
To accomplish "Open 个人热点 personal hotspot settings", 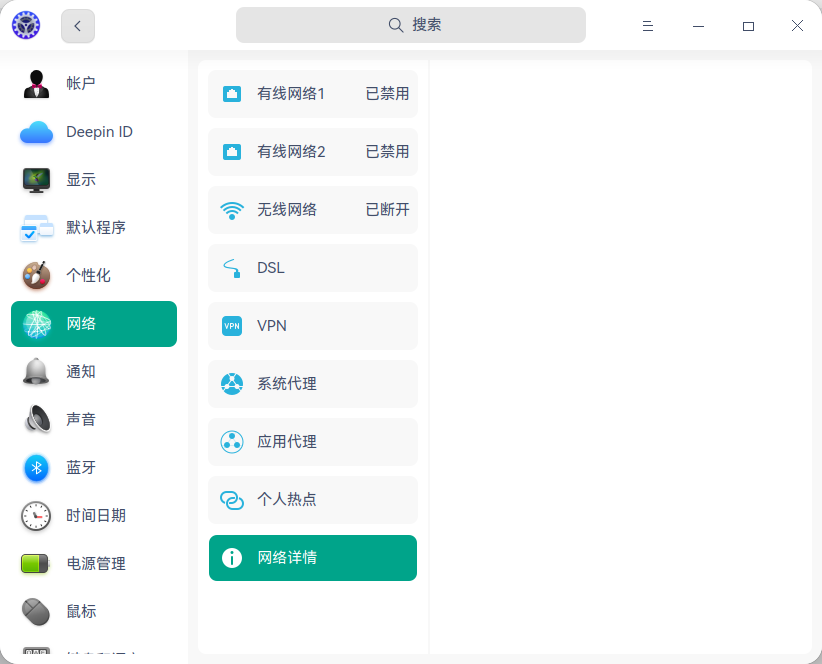I will point(313,500).
